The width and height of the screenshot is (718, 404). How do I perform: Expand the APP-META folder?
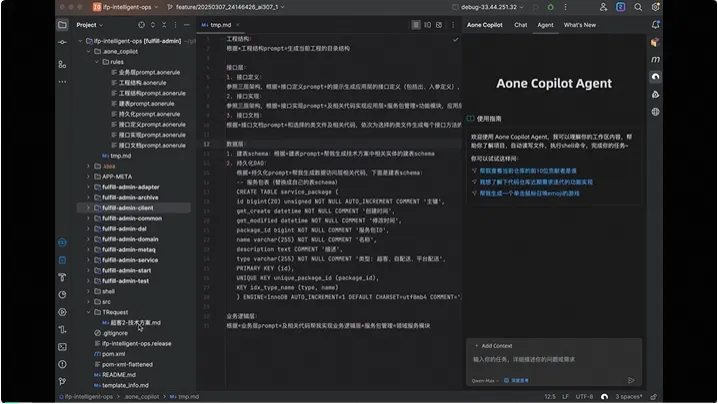[88, 176]
